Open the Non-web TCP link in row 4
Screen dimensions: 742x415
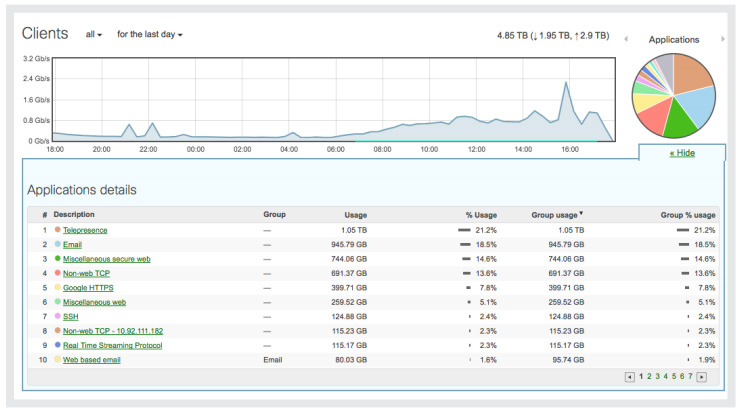86,274
